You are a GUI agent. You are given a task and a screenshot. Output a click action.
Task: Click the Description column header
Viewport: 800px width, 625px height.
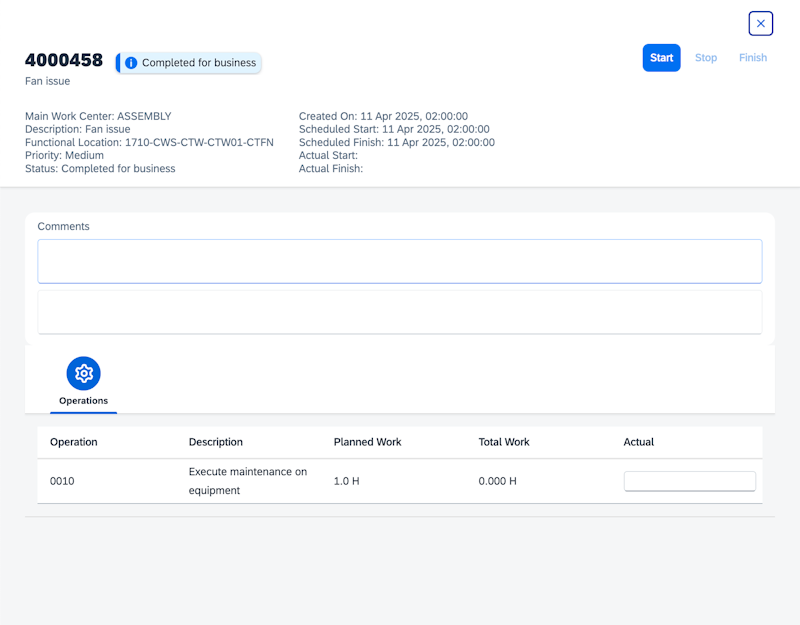coord(216,442)
